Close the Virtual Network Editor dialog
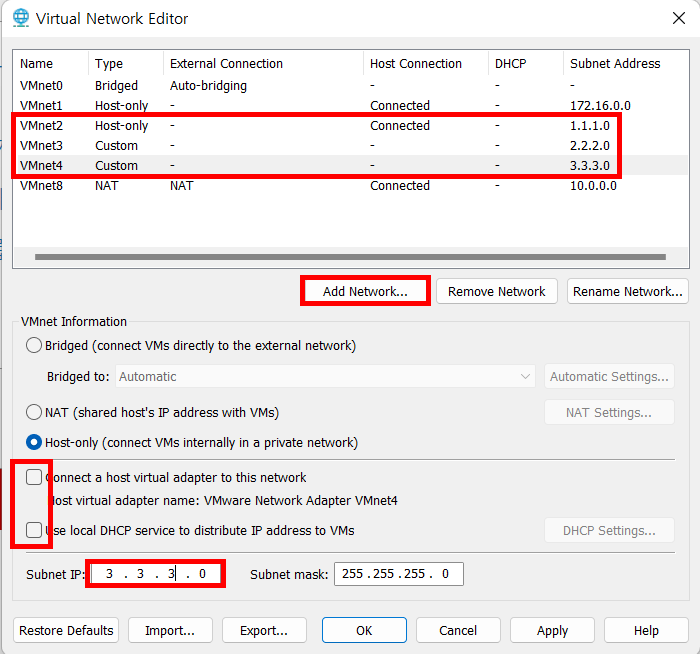 [x=679, y=18]
